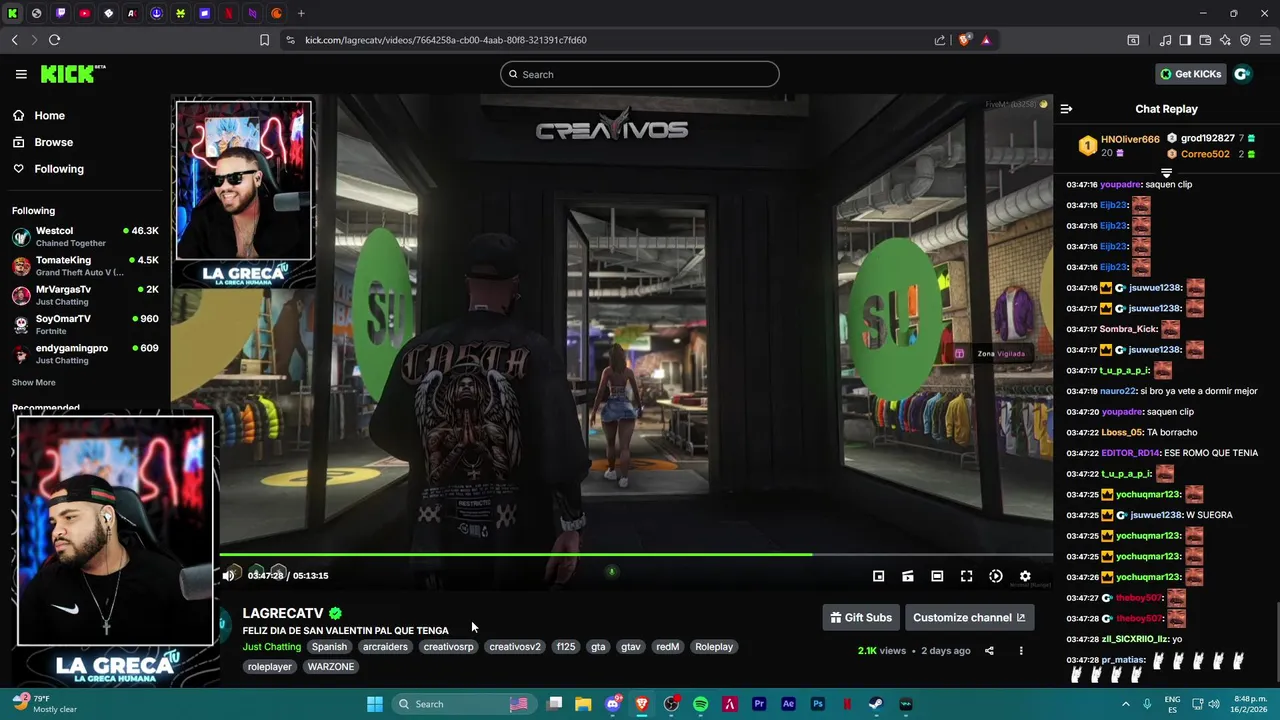This screenshot has width=1280, height=720.
Task: Mute the video with the volume icon
Action: tap(229, 575)
